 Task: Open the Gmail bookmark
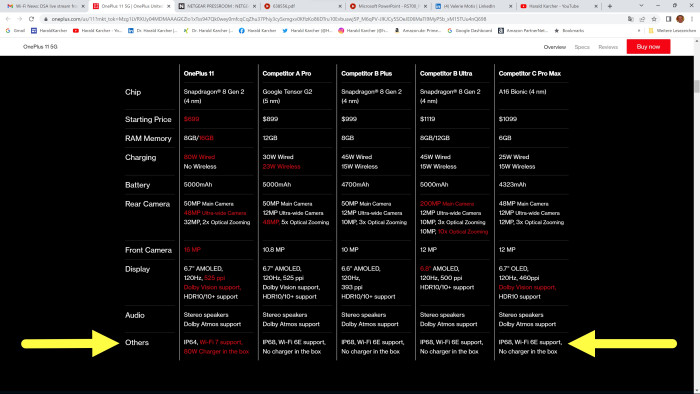pos(15,30)
